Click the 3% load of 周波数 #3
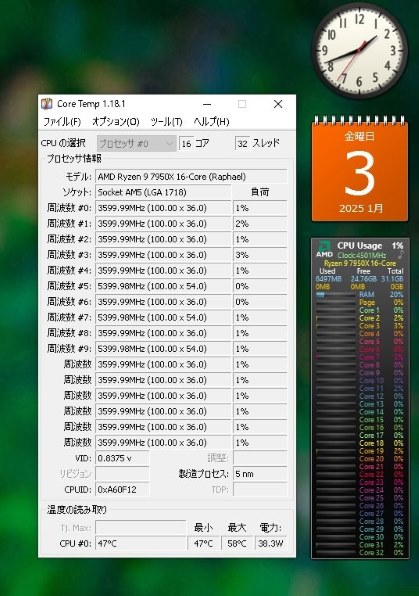419x596 pixels. tap(260, 255)
